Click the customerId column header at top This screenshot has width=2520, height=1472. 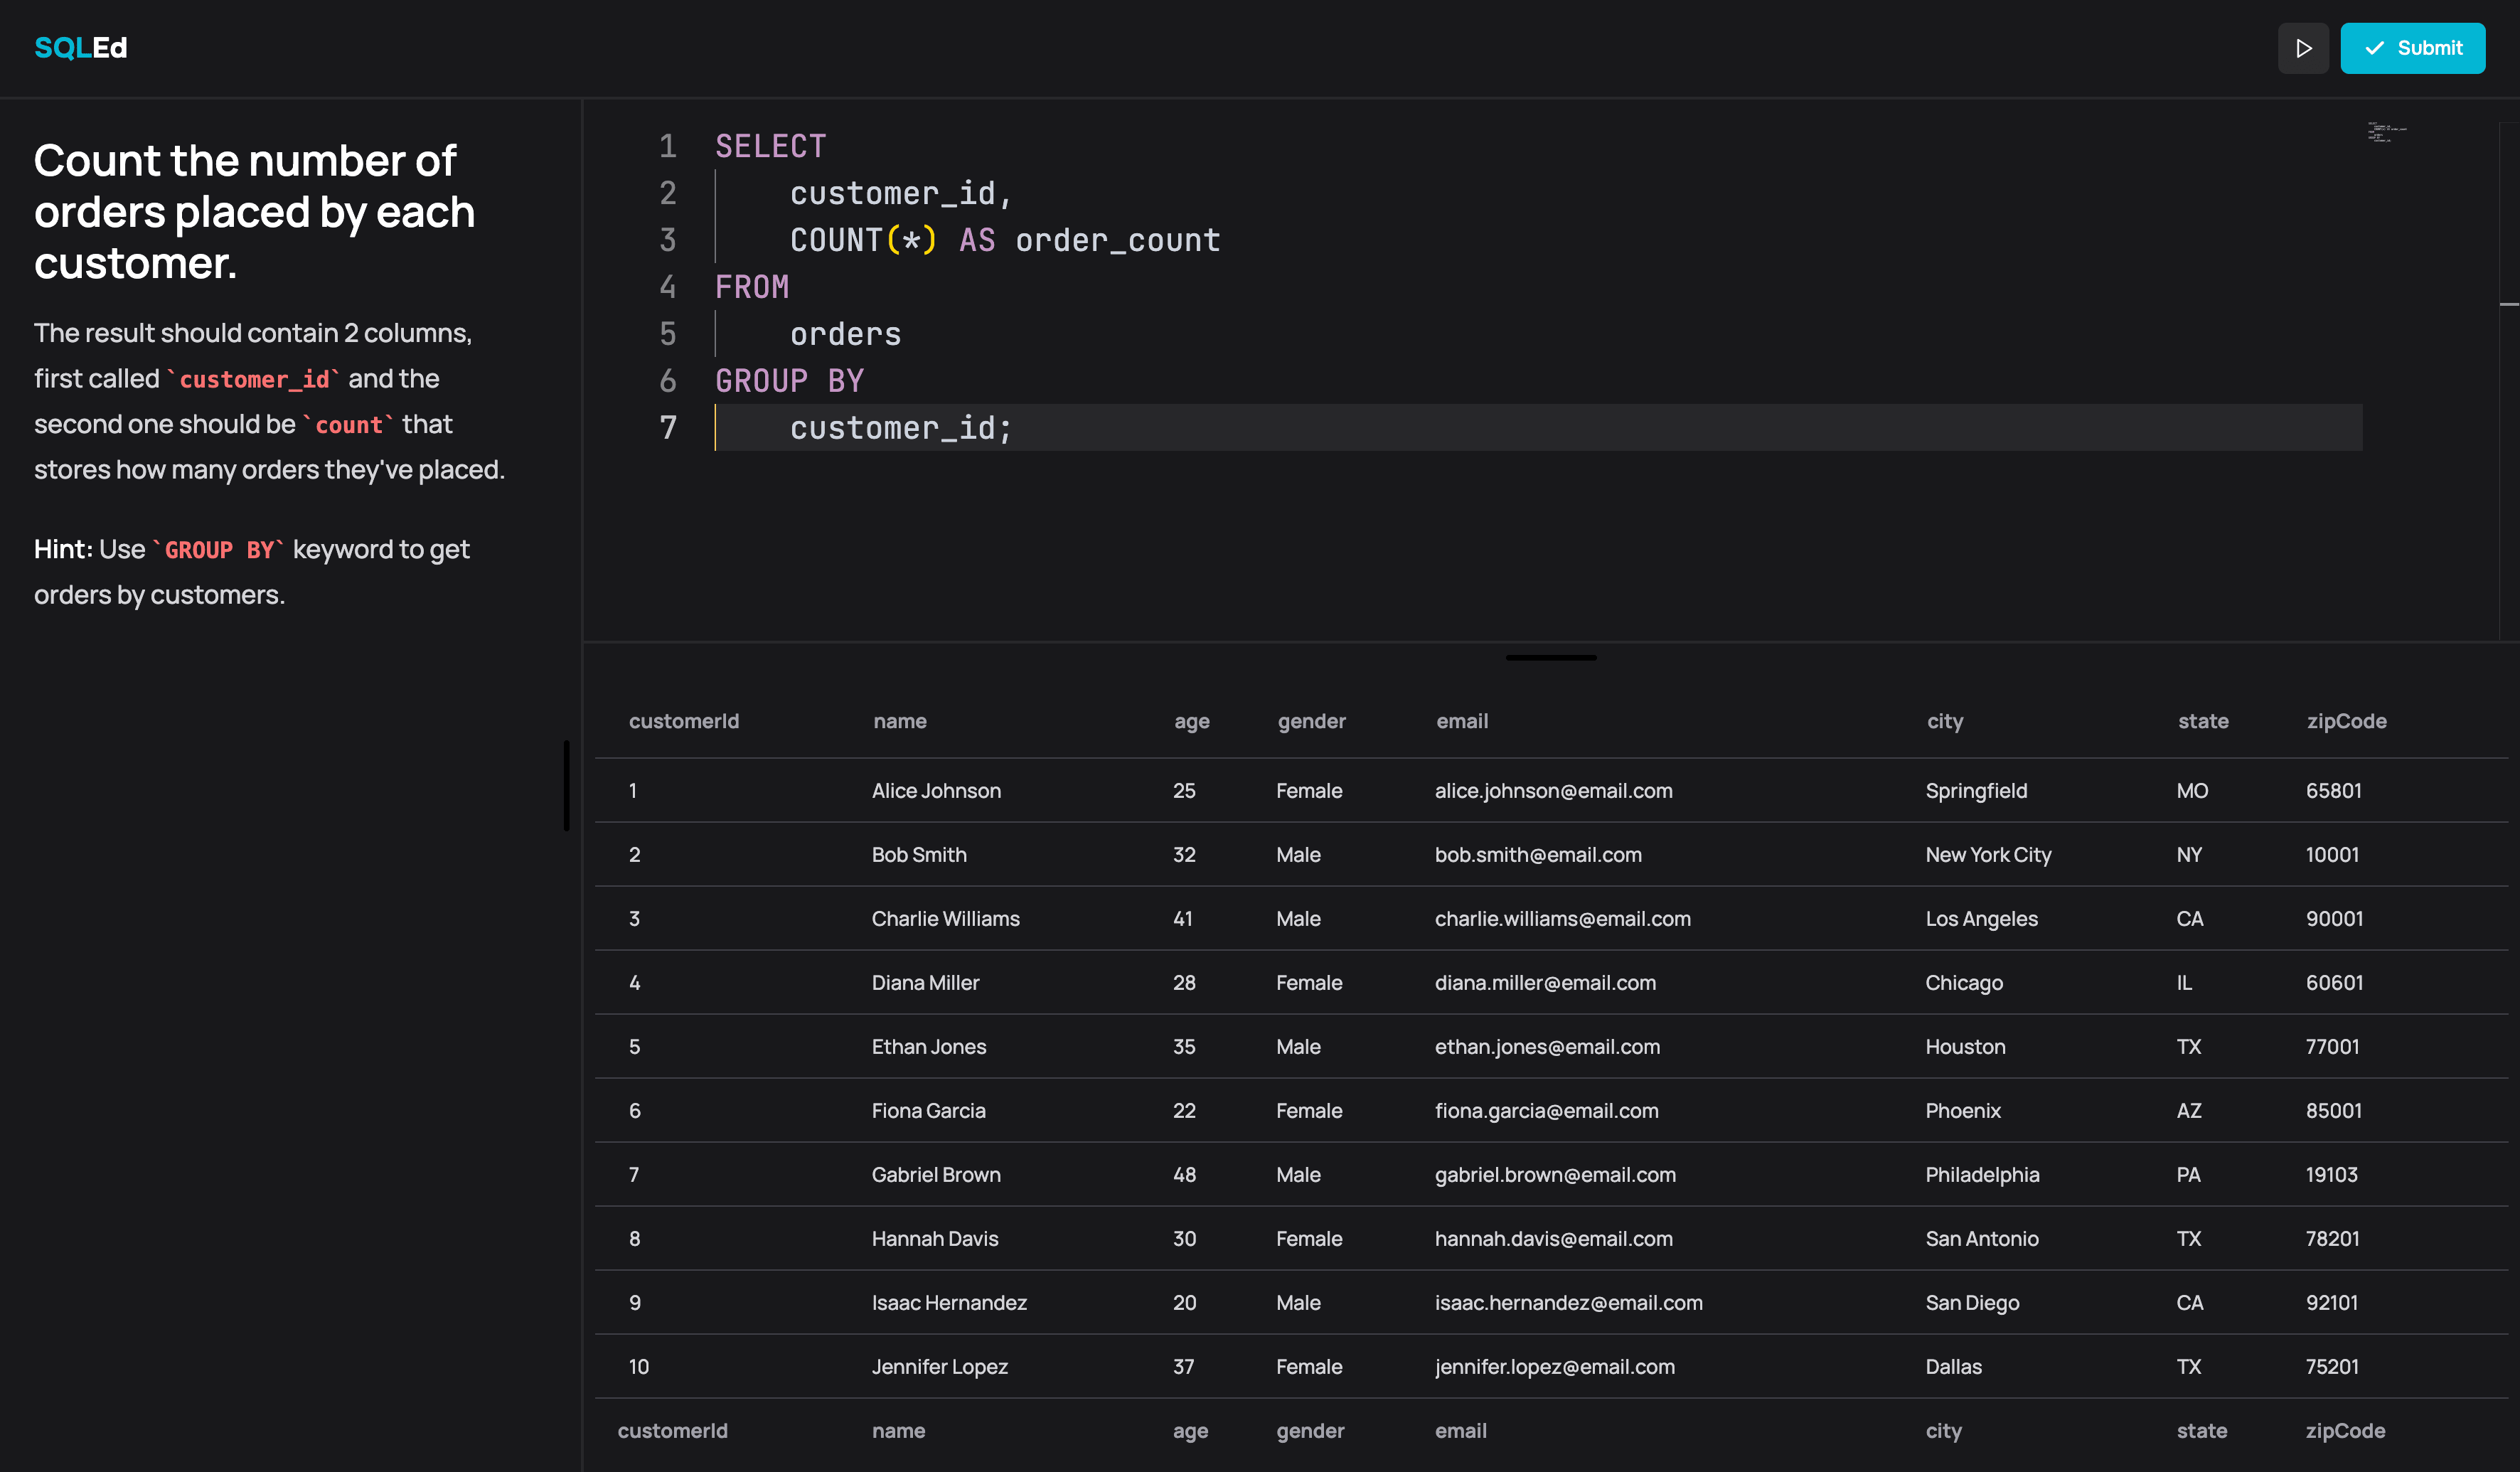coord(684,721)
